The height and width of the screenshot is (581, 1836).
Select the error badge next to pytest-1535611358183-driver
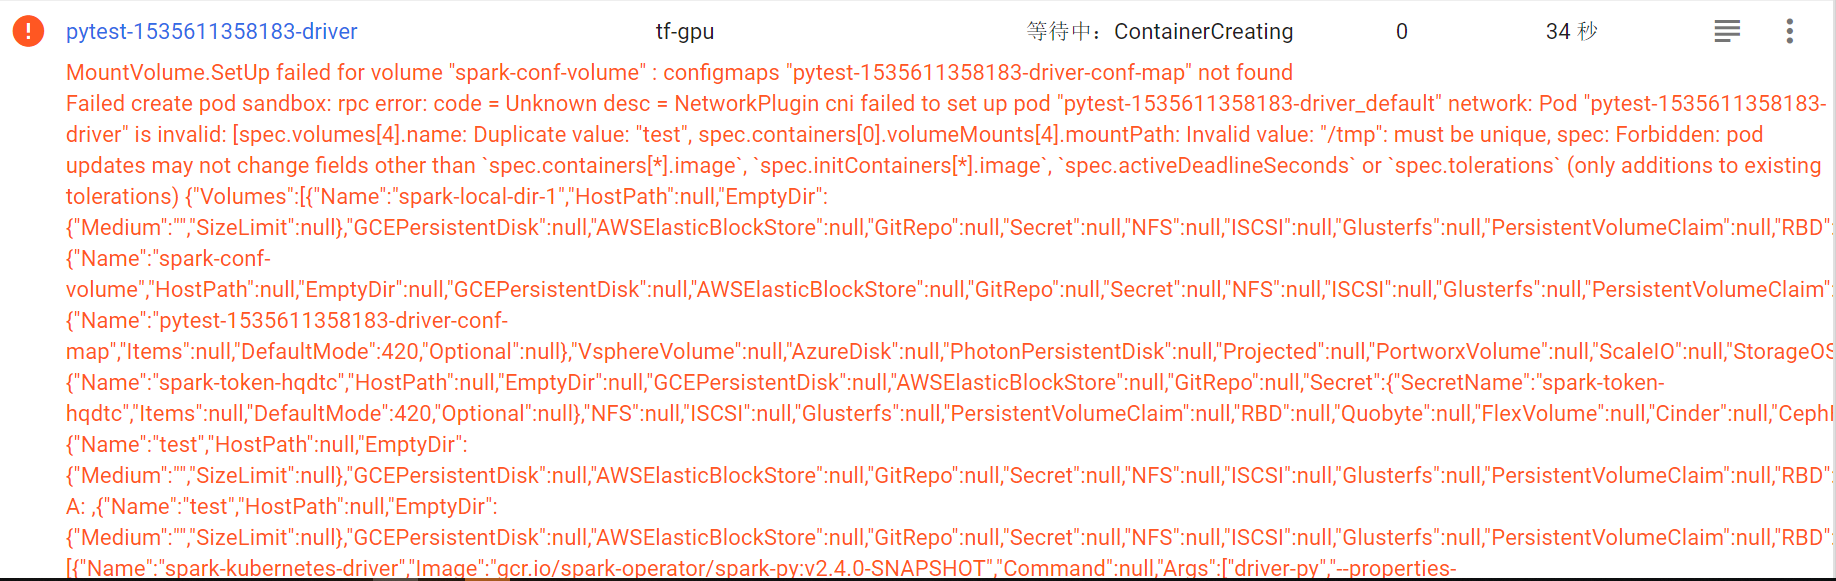tap(27, 30)
